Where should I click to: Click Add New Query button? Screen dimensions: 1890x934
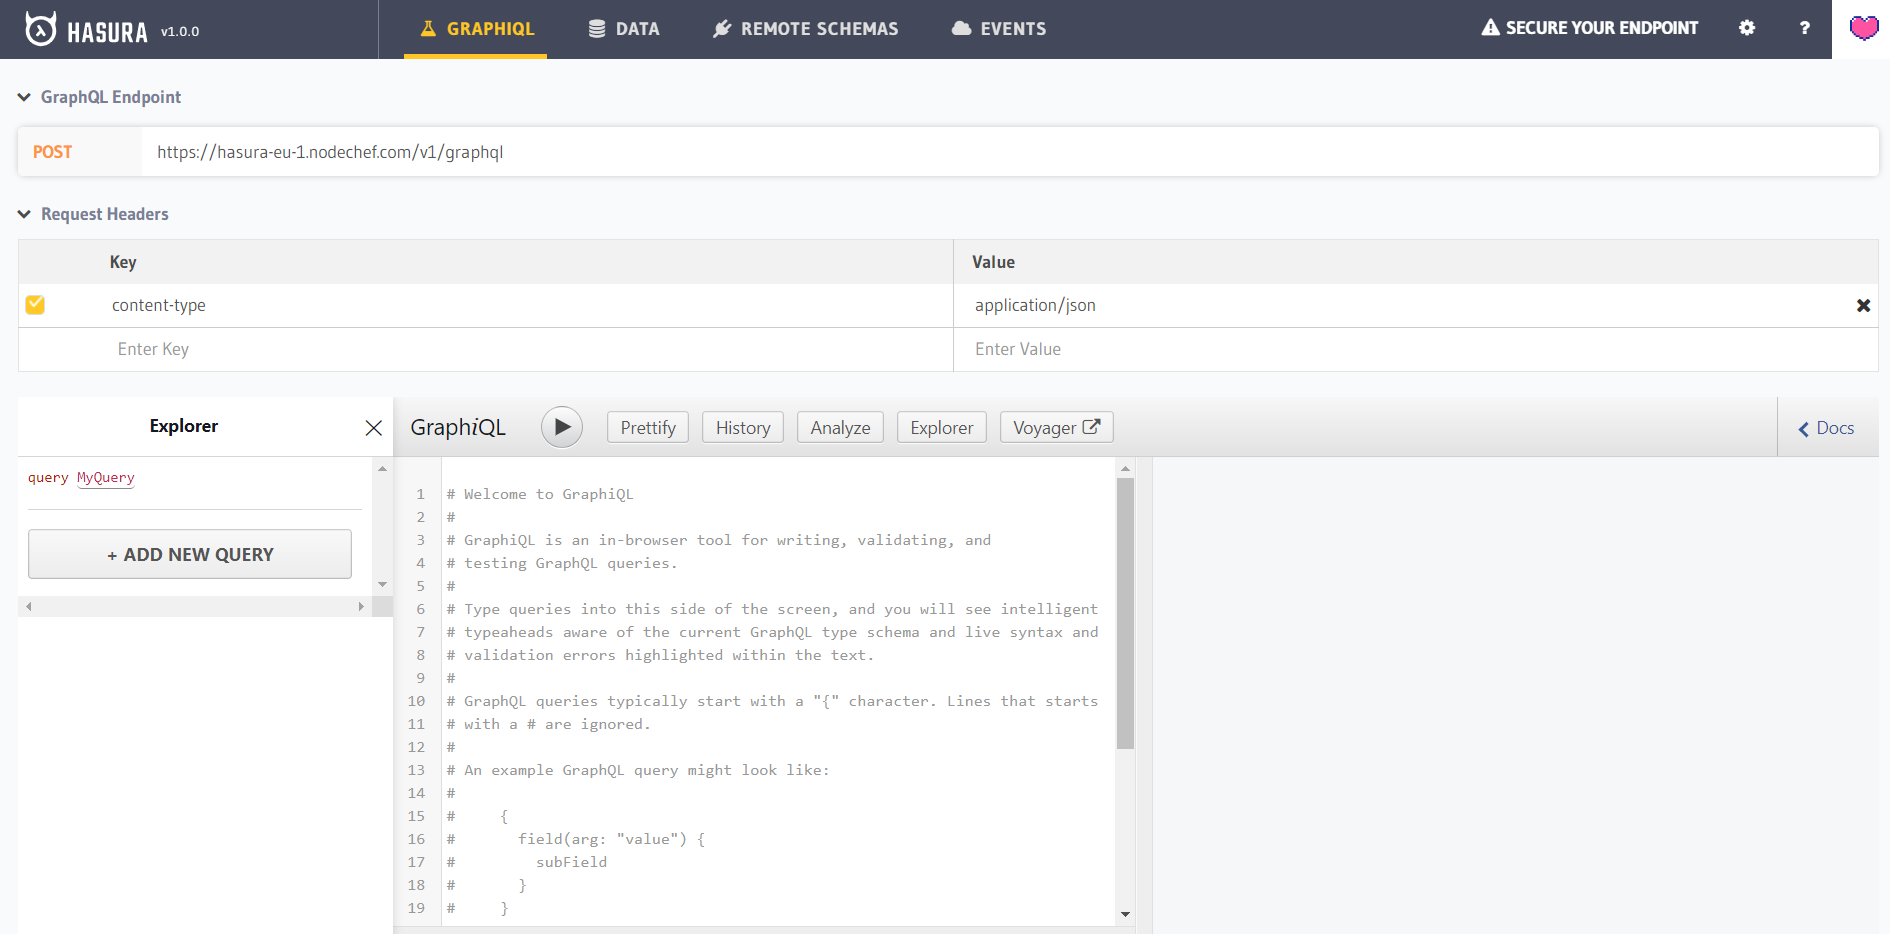(x=190, y=554)
